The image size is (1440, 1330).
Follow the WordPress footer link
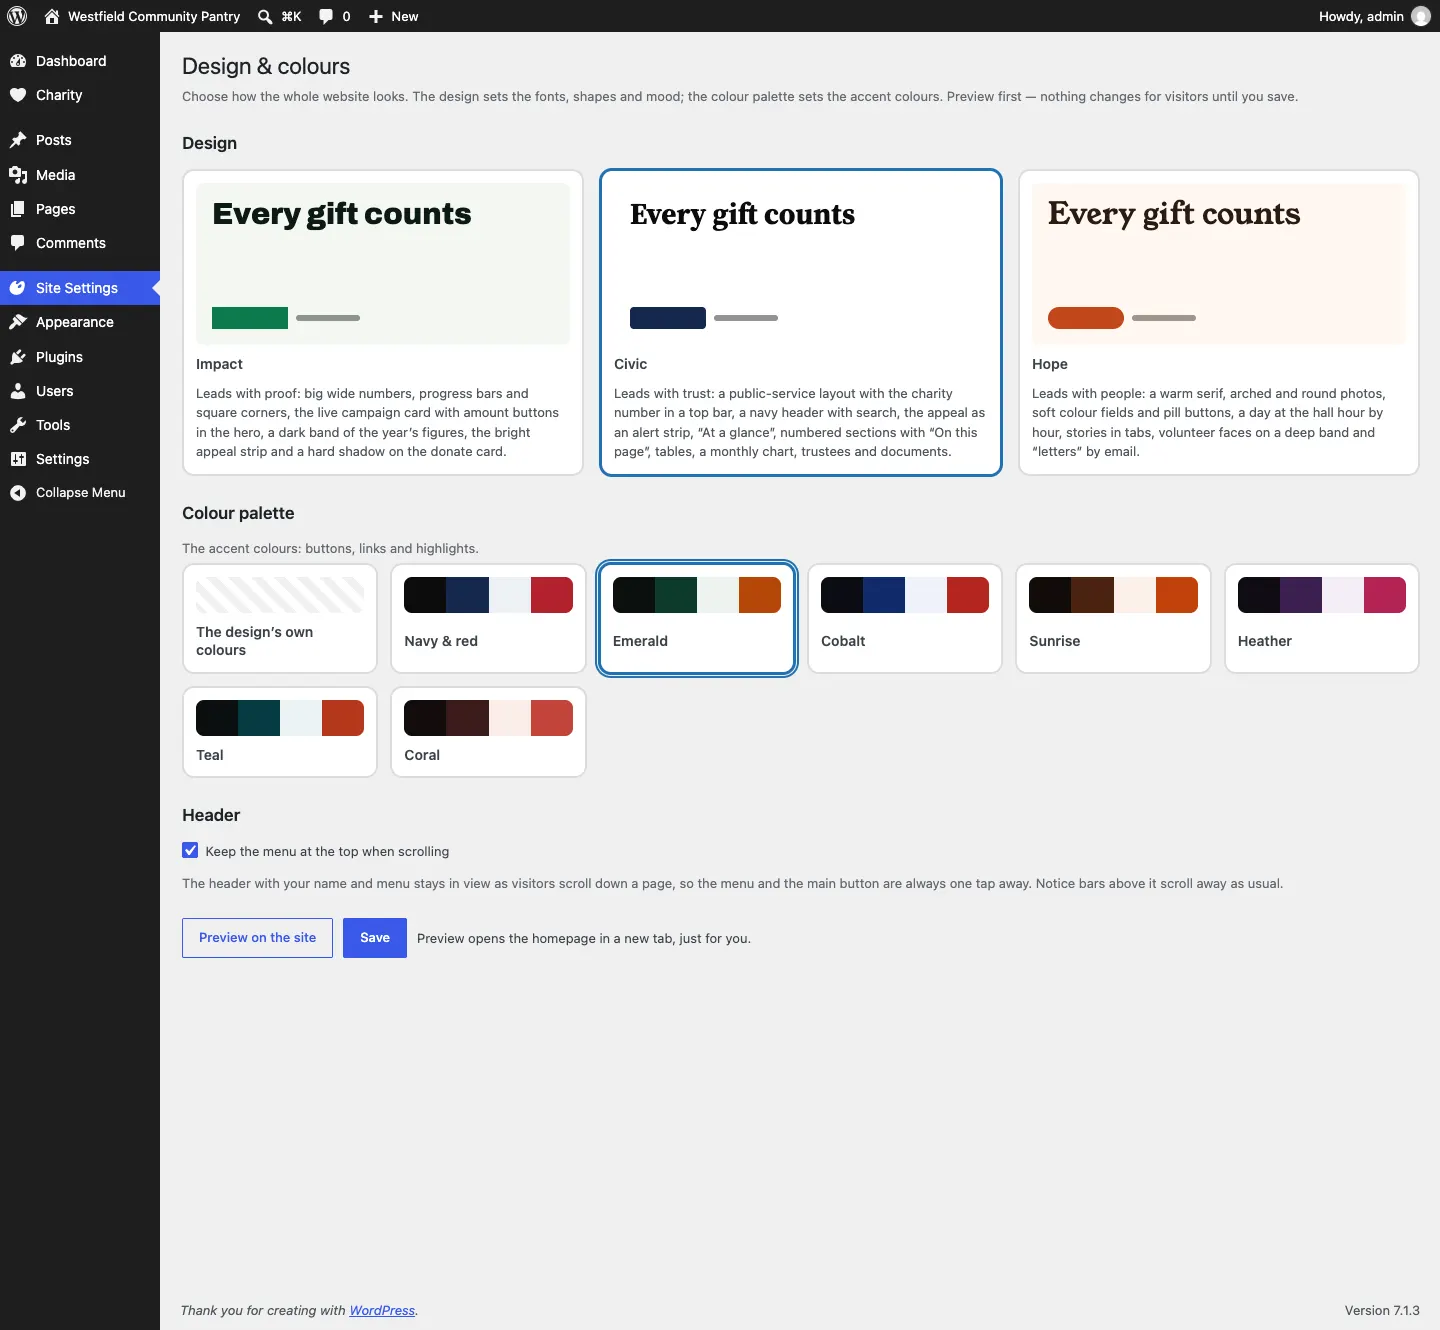[x=382, y=1310]
